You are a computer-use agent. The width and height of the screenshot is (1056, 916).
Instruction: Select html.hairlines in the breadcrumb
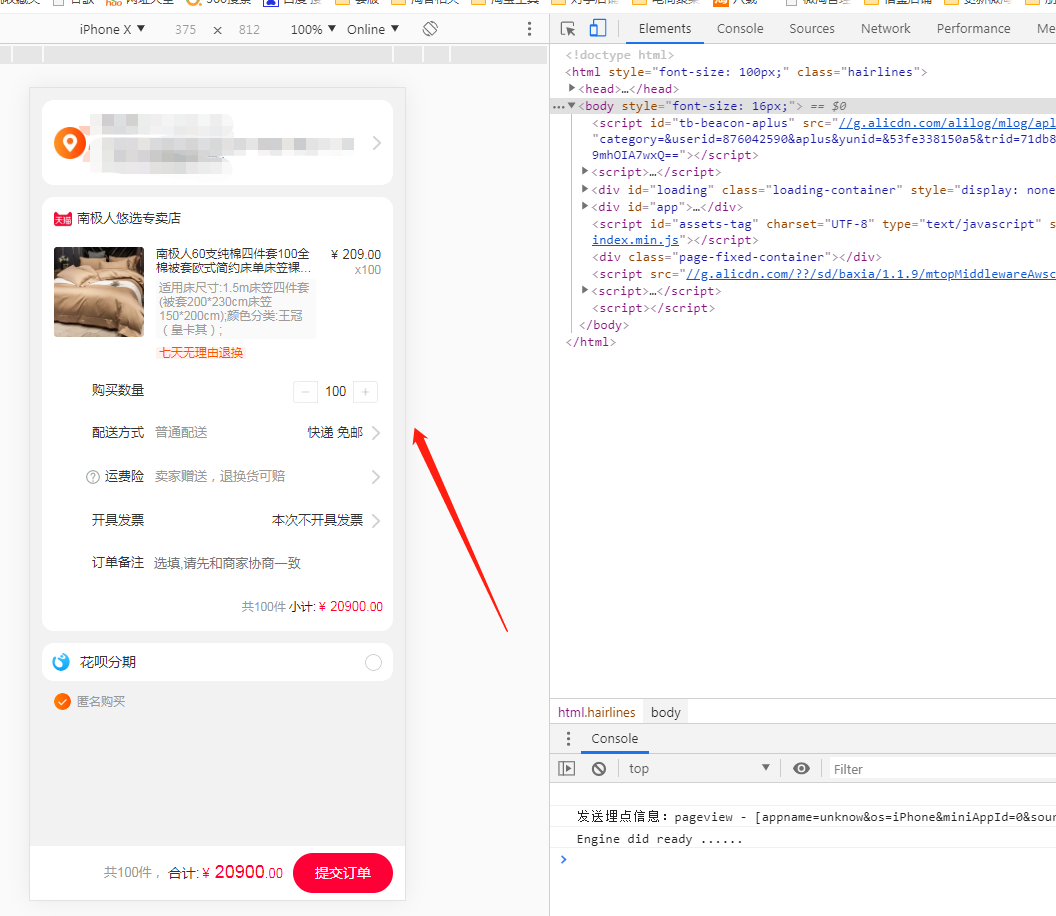click(596, 713)
